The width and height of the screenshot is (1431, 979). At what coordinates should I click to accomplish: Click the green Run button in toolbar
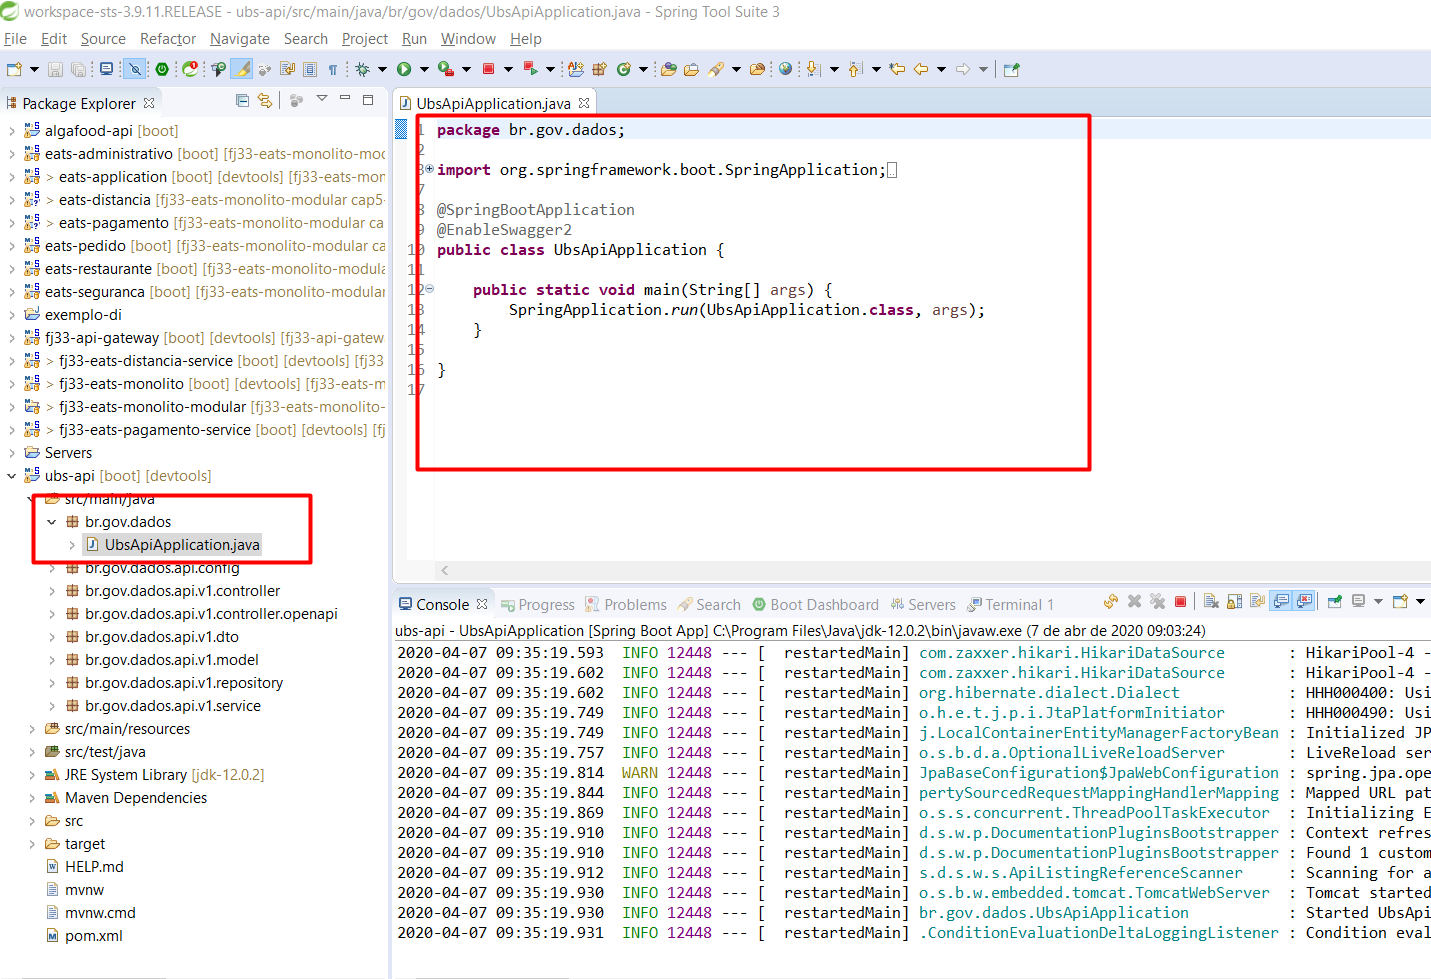coord(404,69)
